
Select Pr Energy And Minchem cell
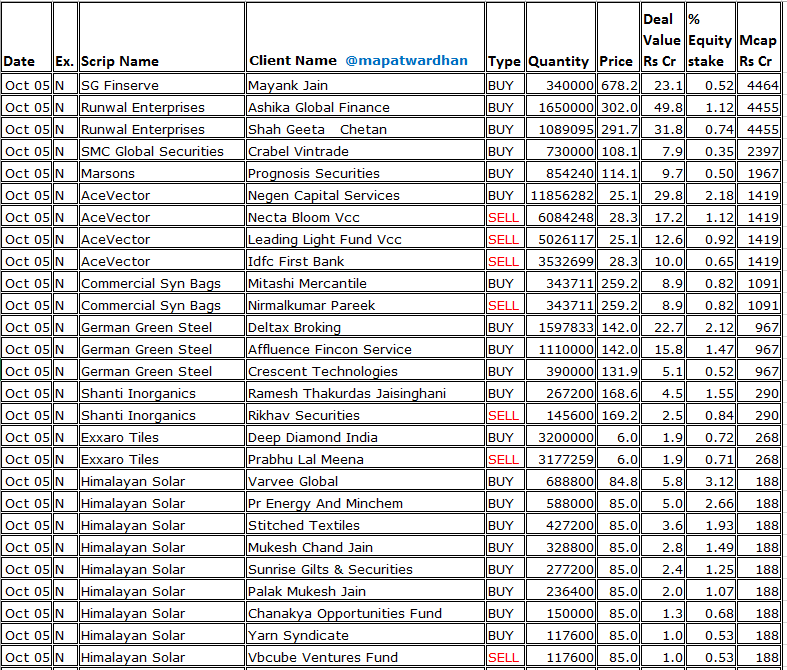point(365,504)
